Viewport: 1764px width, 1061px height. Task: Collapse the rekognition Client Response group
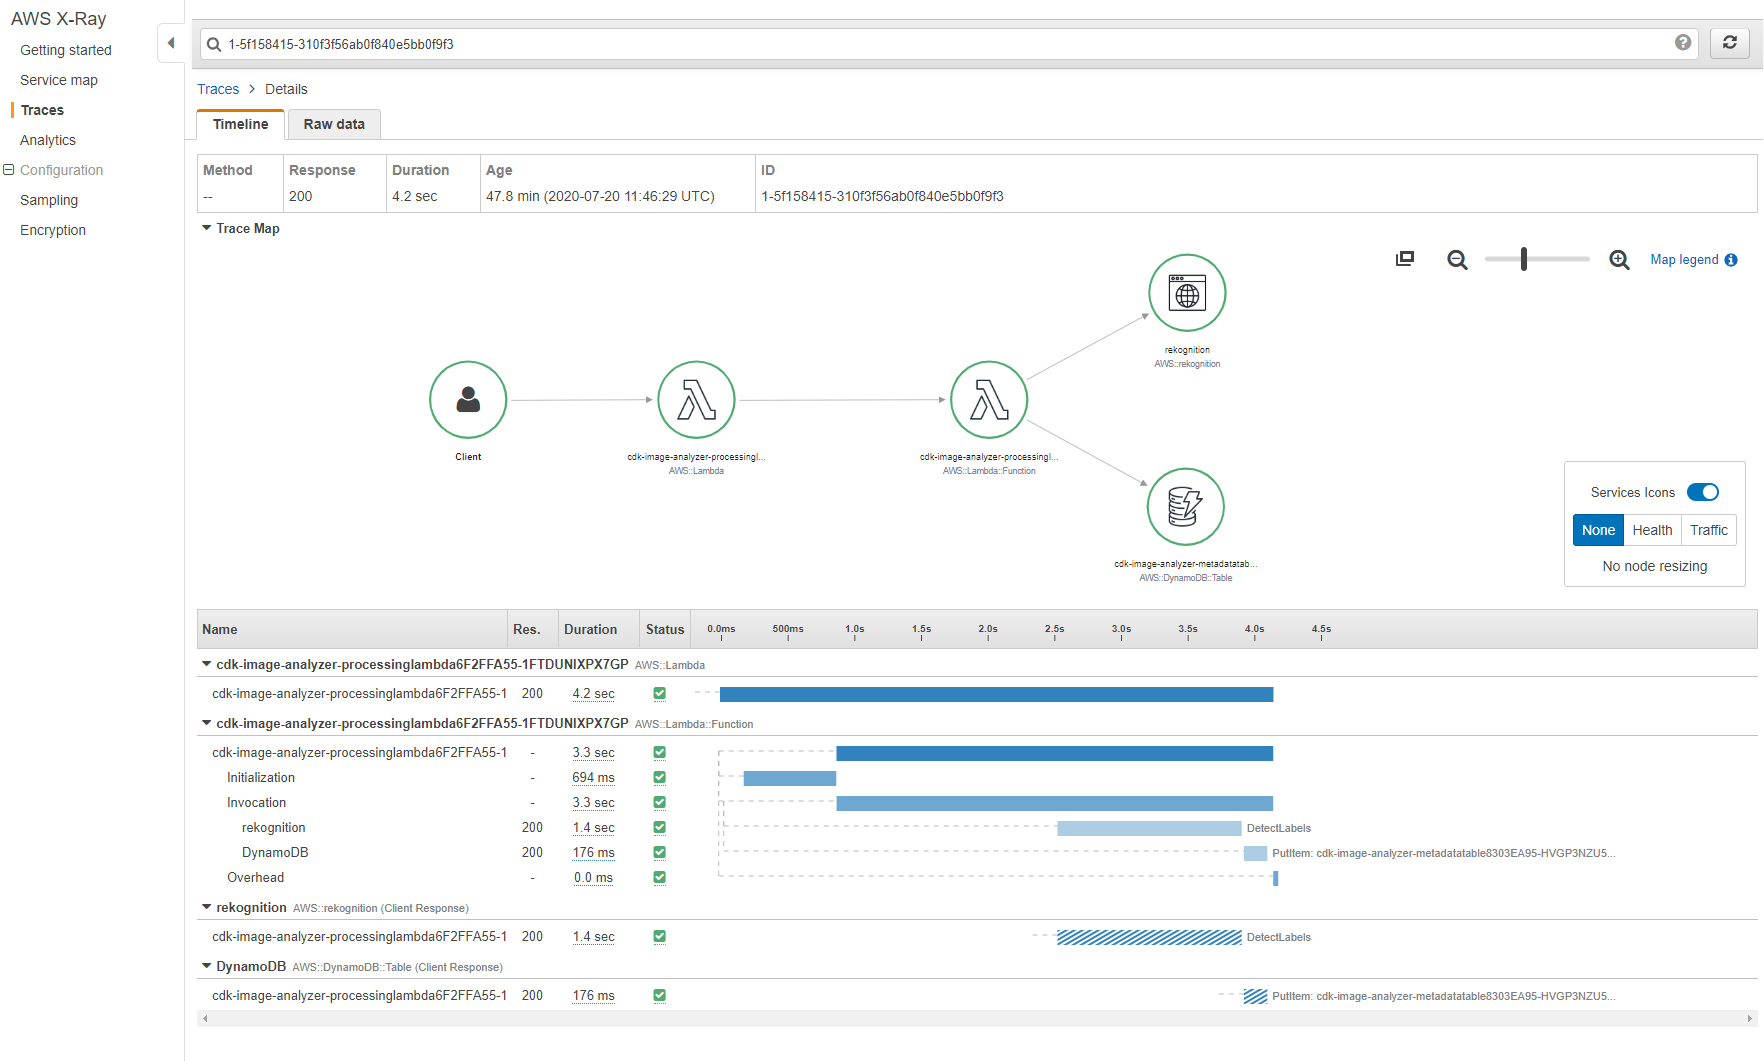[207, 907]
